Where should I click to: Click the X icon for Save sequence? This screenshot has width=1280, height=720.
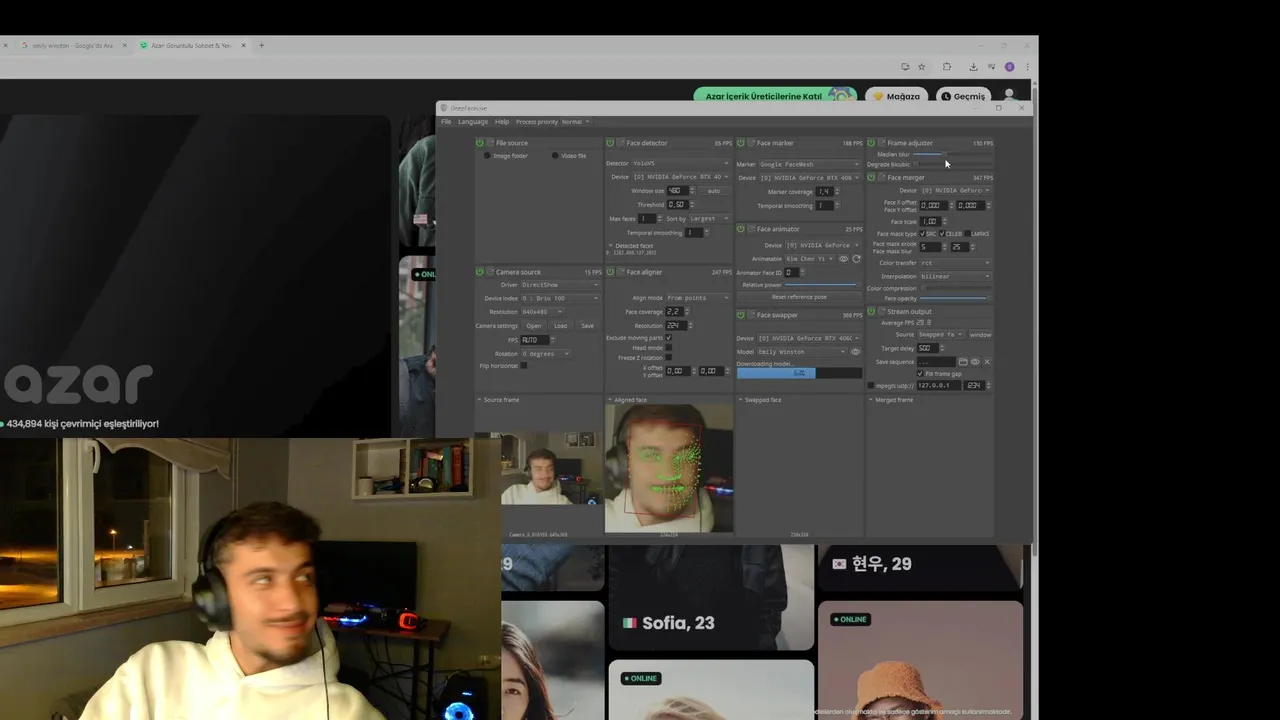(x=987, y=362)
